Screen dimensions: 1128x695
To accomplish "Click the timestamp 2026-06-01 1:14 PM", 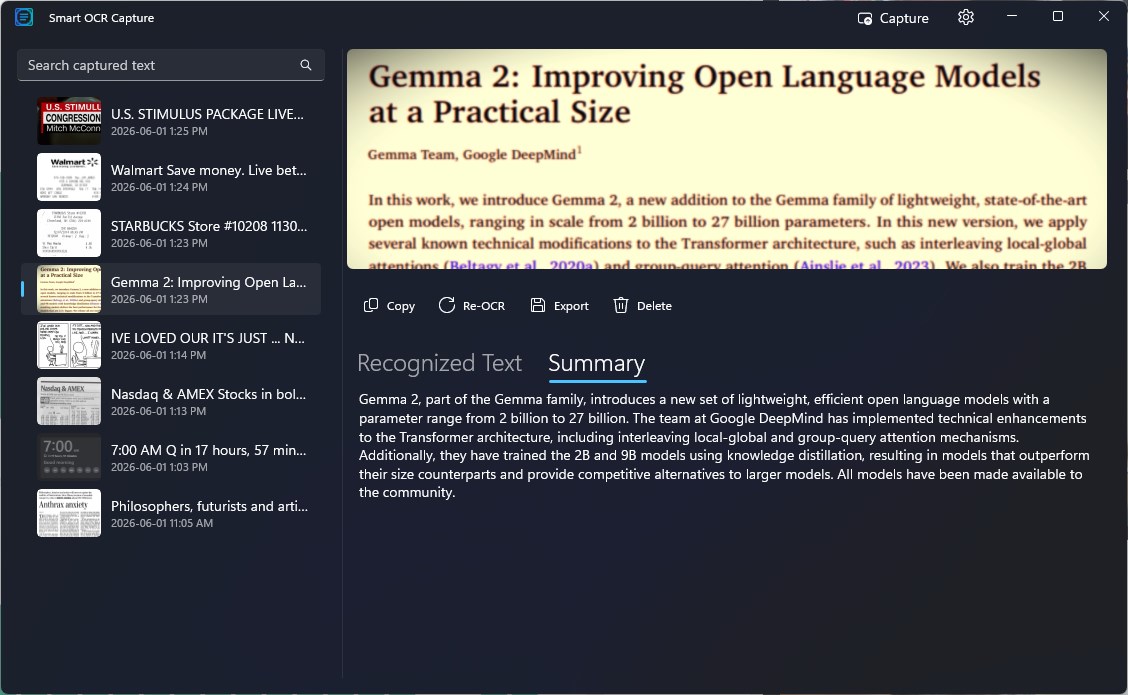I will click(158, 355).
